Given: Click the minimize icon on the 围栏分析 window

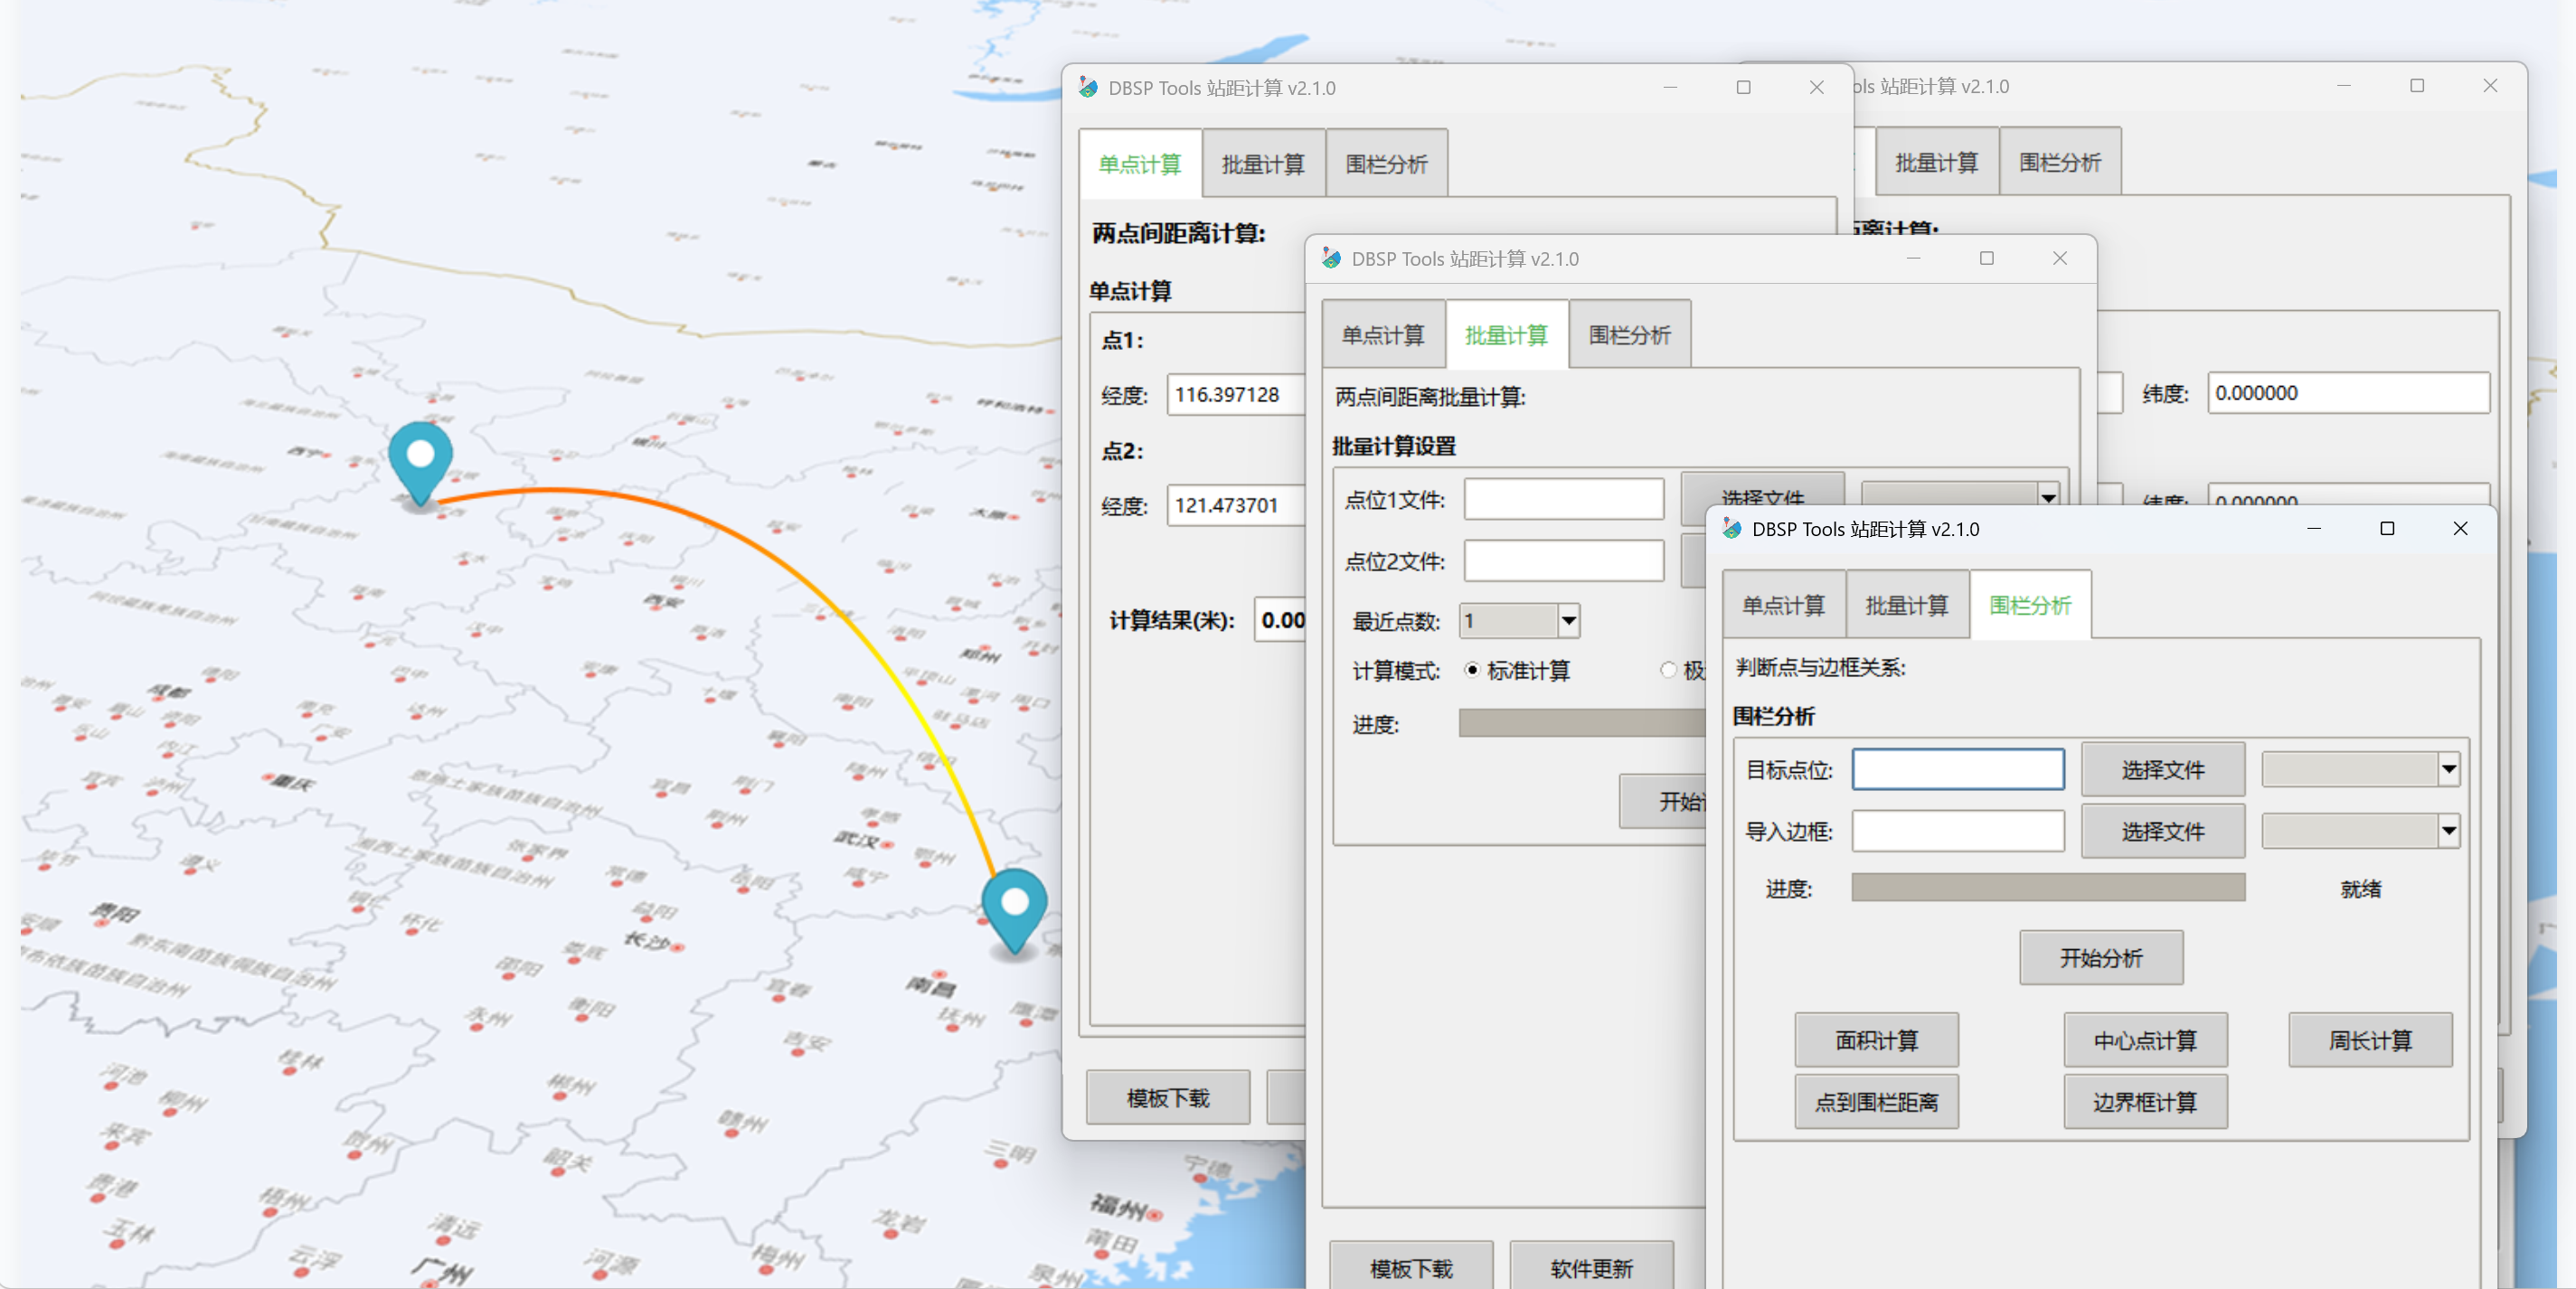Looking at the screenshot, I should 2315,529.
